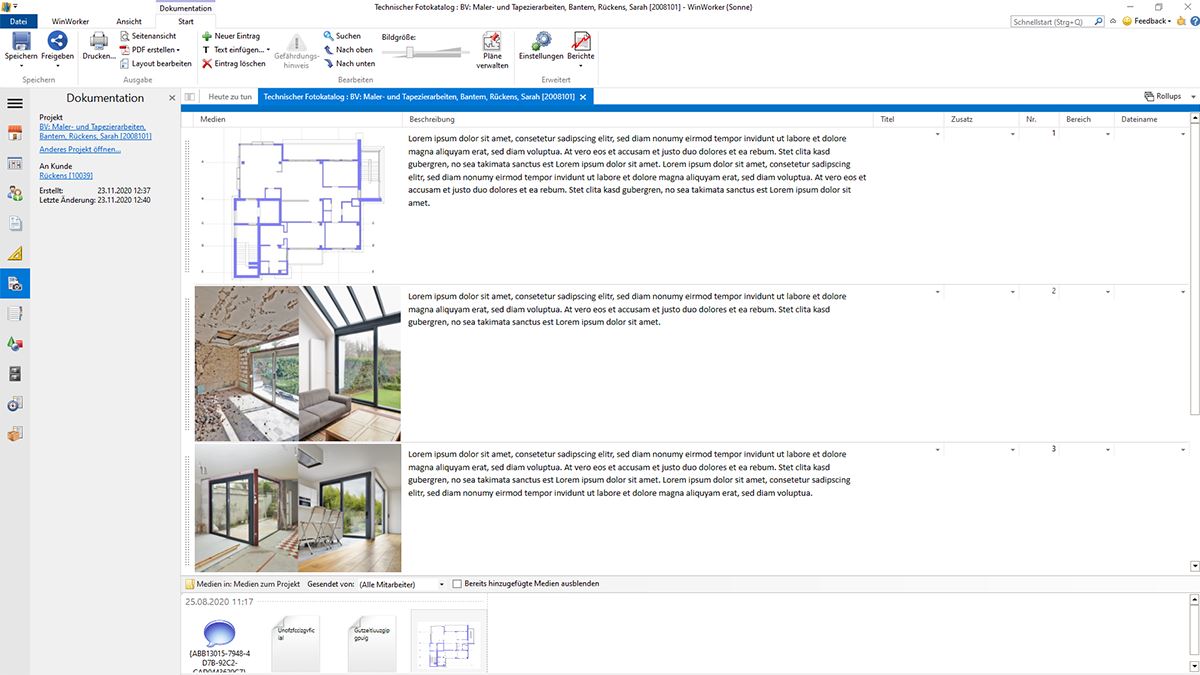Viewport: 1200px width, 675px height.
Task: Toggle the panel layout icon left of Heute zu tun
Action: point(190,97)
